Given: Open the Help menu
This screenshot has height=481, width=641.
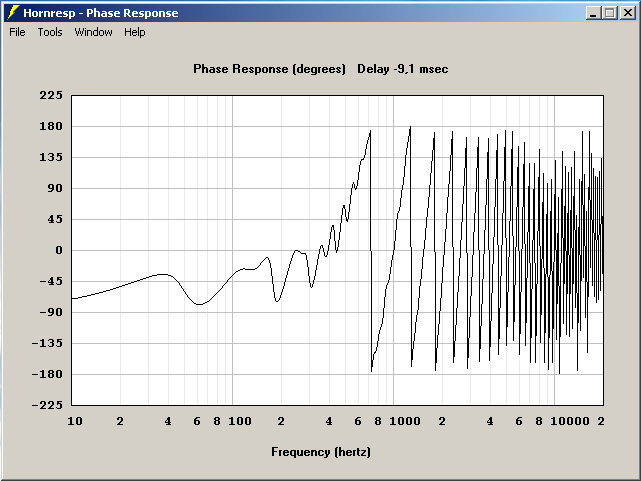Looking at the screenshot, I should click(134, 32).
